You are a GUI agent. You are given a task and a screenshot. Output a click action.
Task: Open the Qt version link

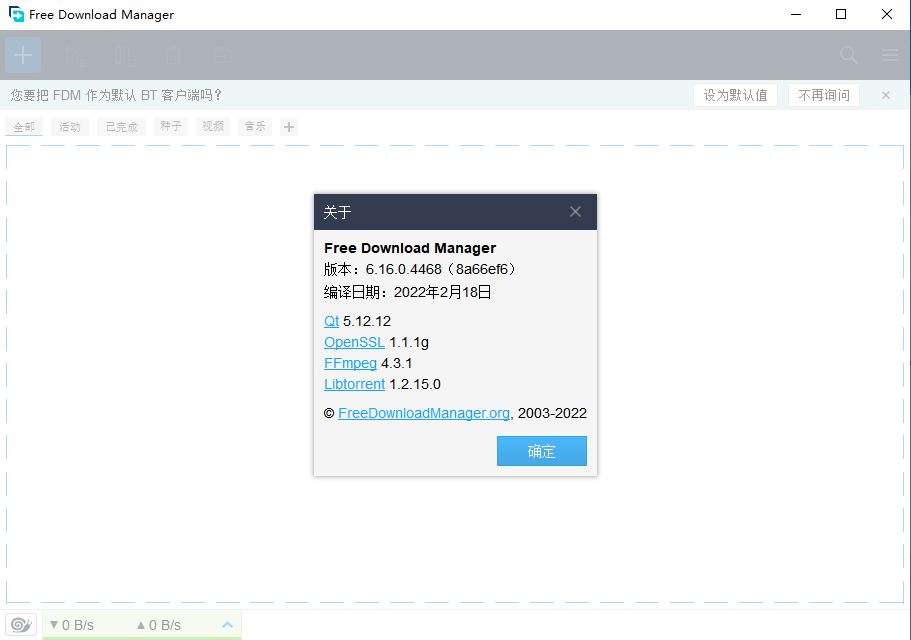[x=331, y=321]
